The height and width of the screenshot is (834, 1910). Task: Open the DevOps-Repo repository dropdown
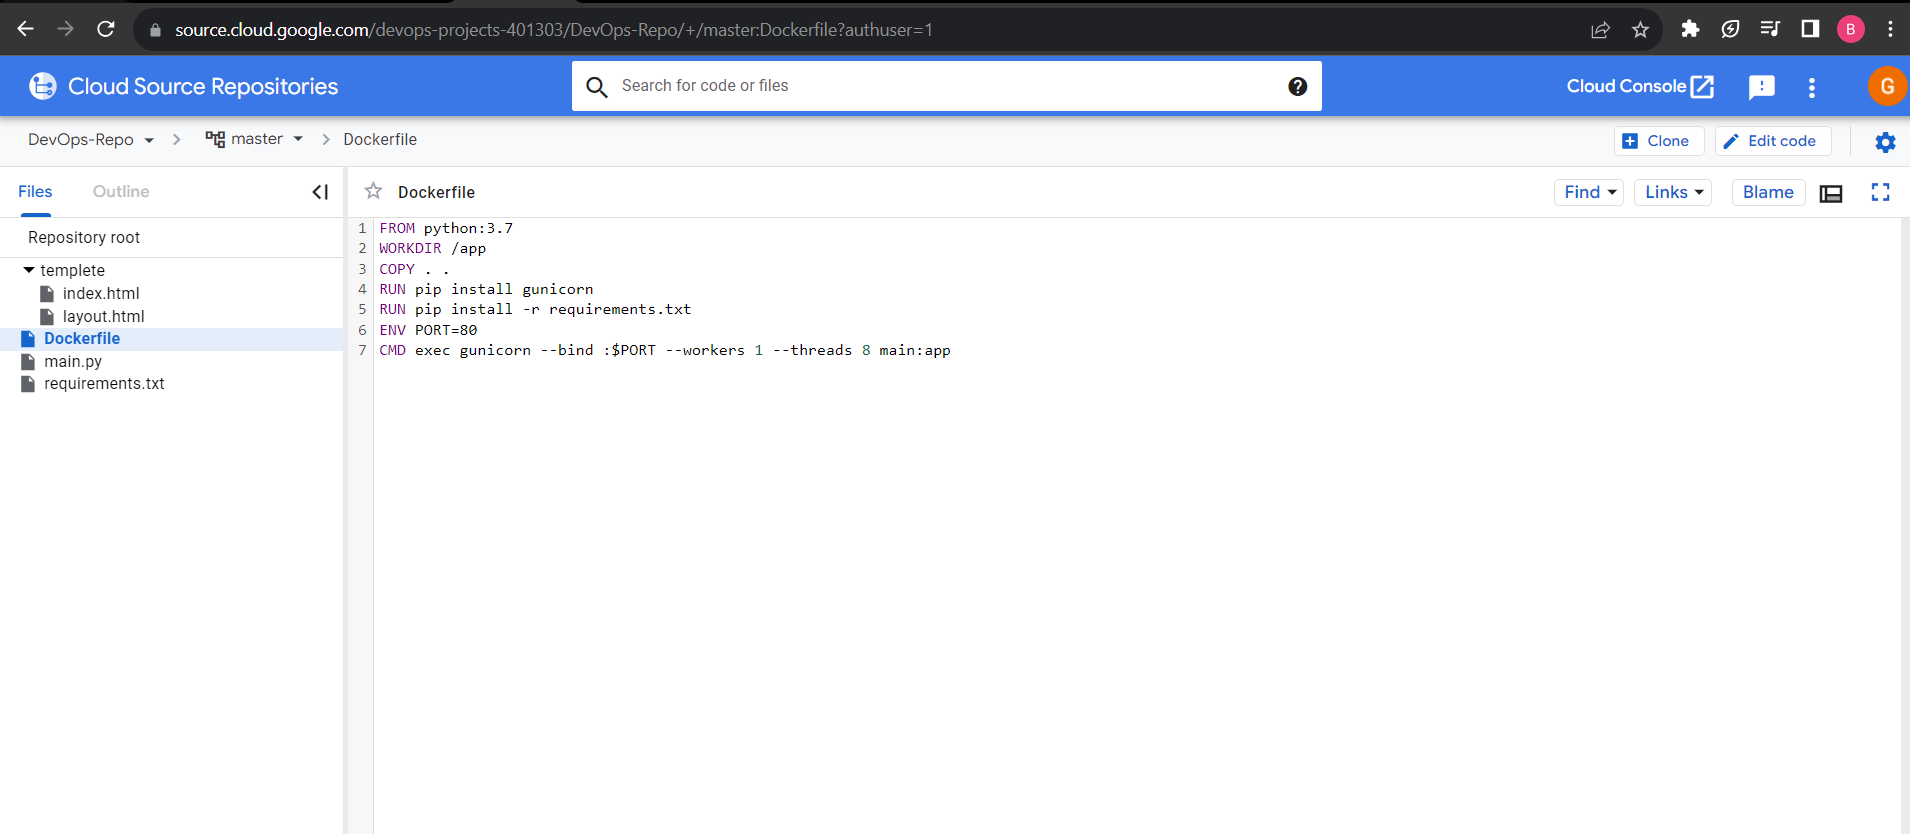(91, 140)
